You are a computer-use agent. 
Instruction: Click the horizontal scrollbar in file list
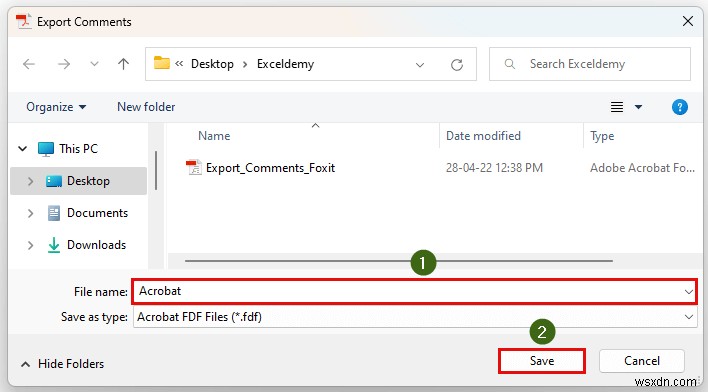pos(399,261)
